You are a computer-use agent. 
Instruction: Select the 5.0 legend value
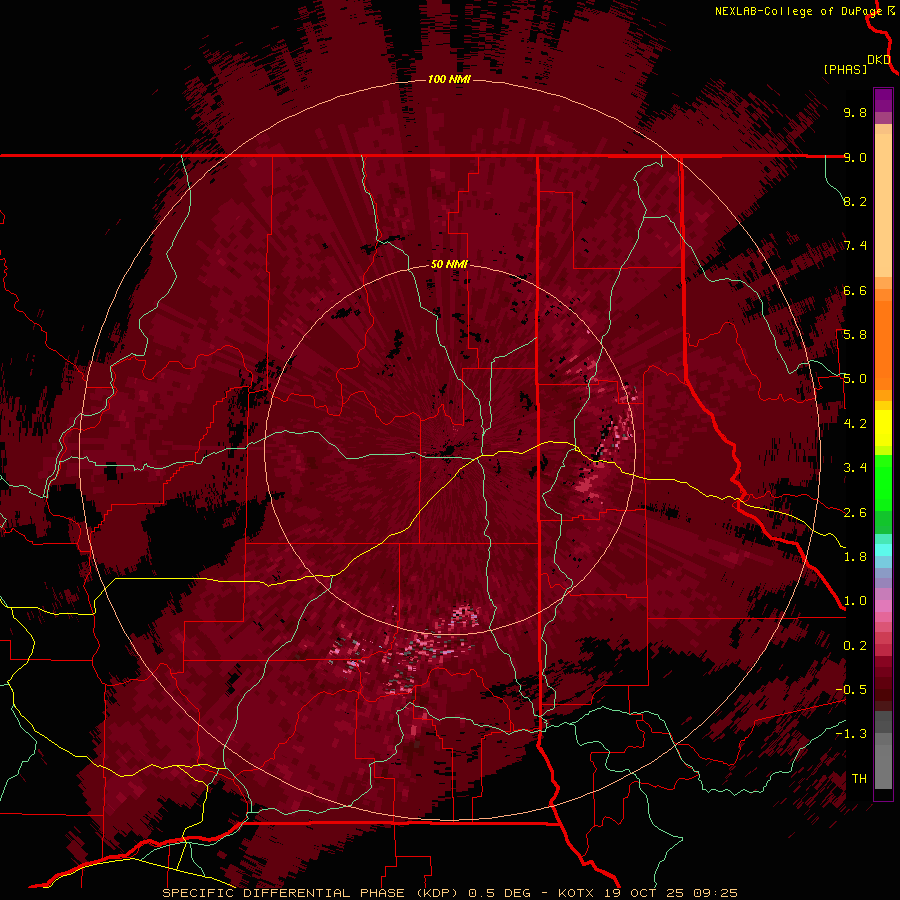tap(855, 379)
